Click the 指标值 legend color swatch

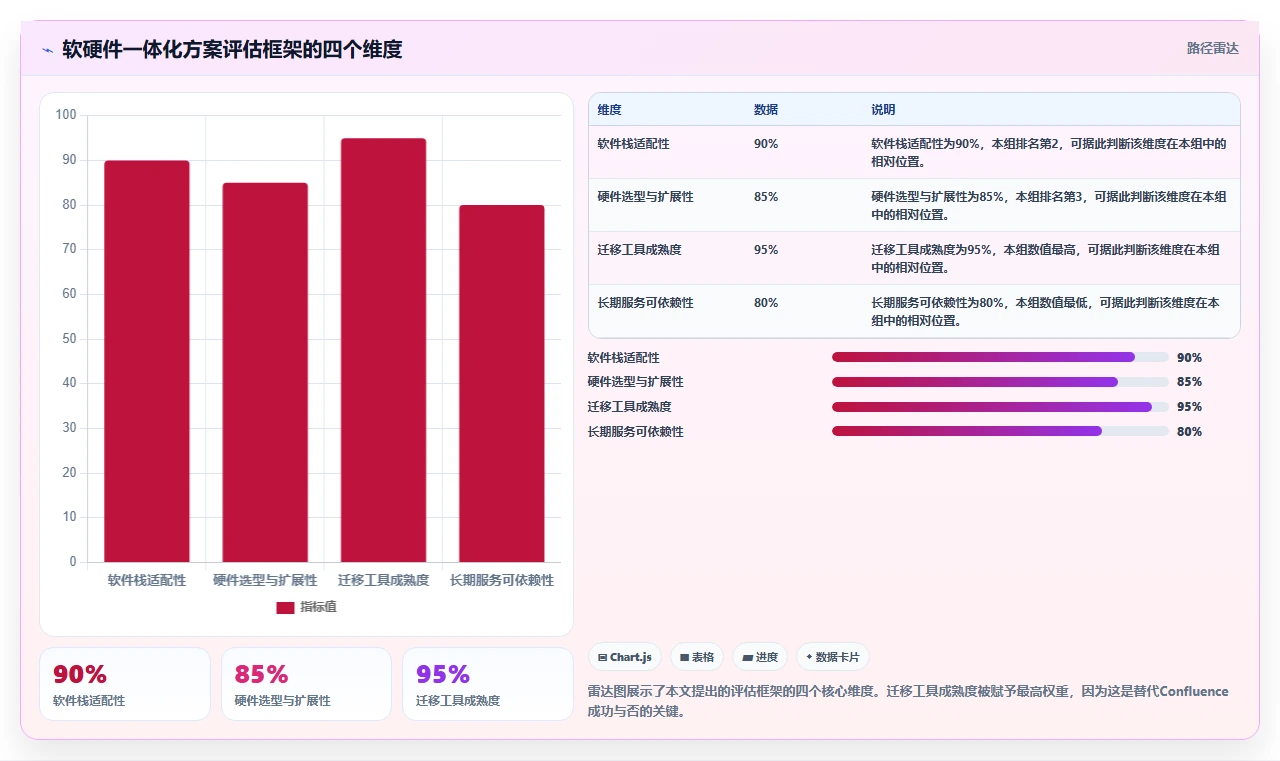pyautogui.click(x=285, y=607)
